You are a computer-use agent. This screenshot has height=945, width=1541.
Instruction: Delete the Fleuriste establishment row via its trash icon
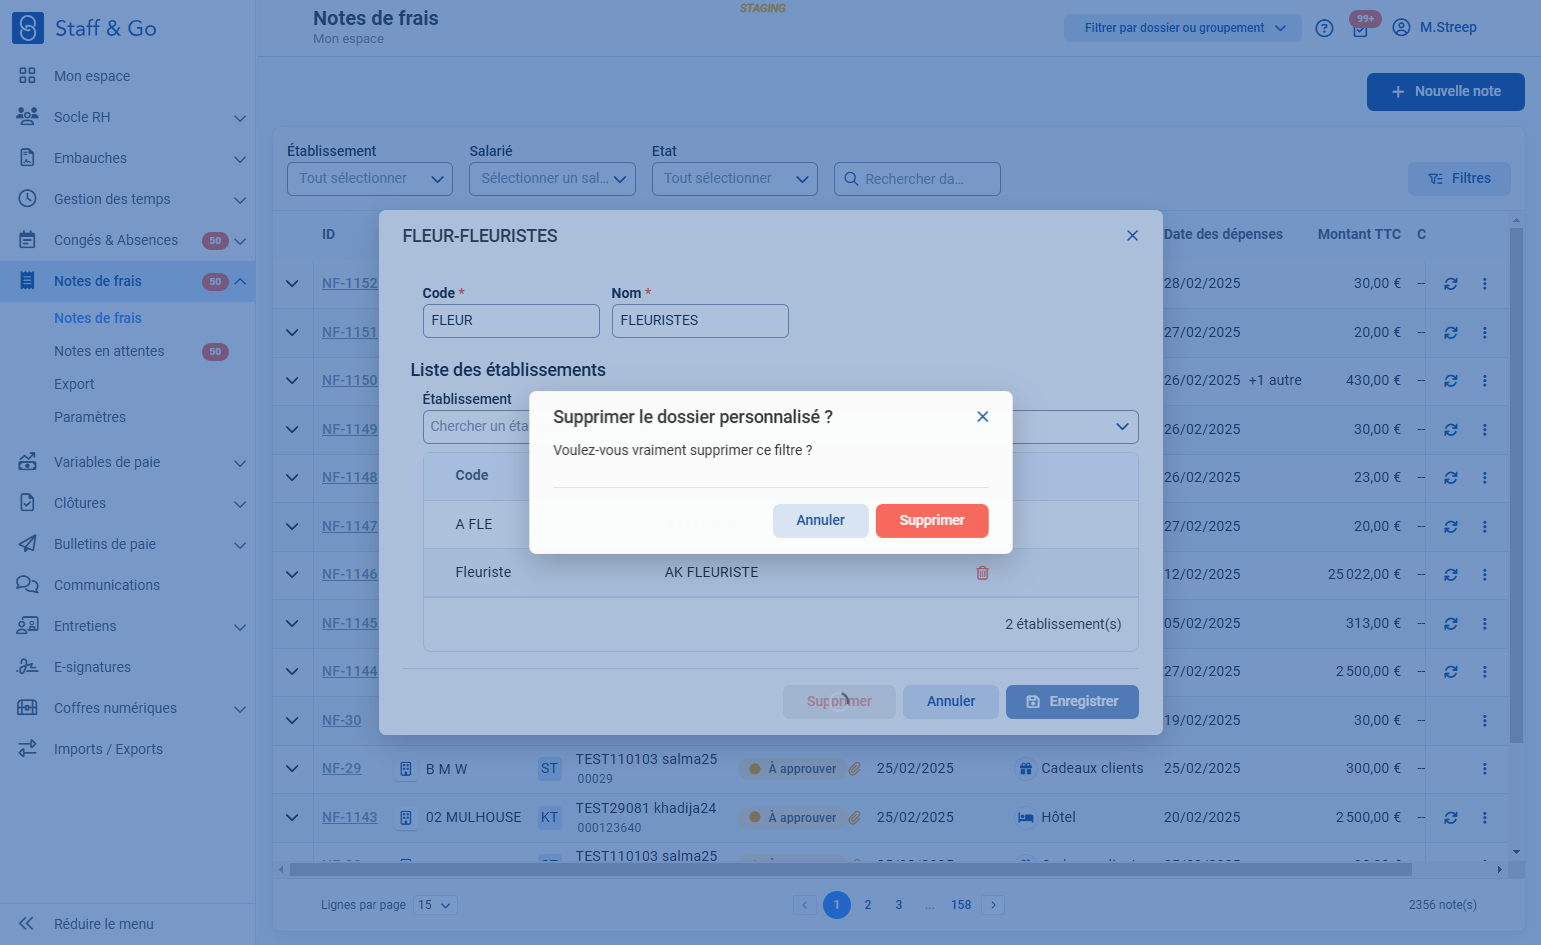coord(982,573)
